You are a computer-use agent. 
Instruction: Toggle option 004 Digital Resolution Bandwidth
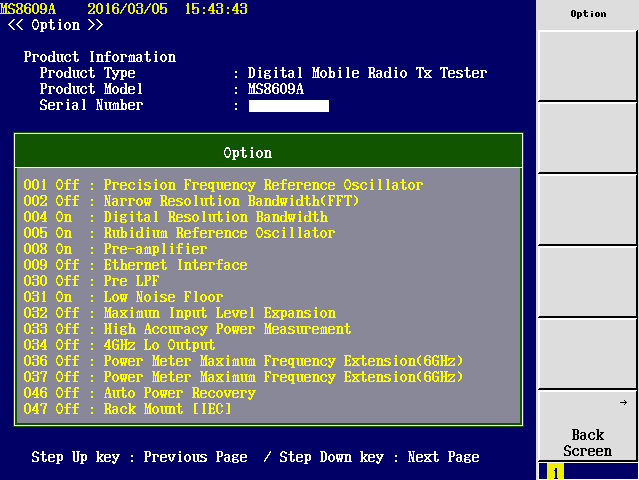(175, 217)
